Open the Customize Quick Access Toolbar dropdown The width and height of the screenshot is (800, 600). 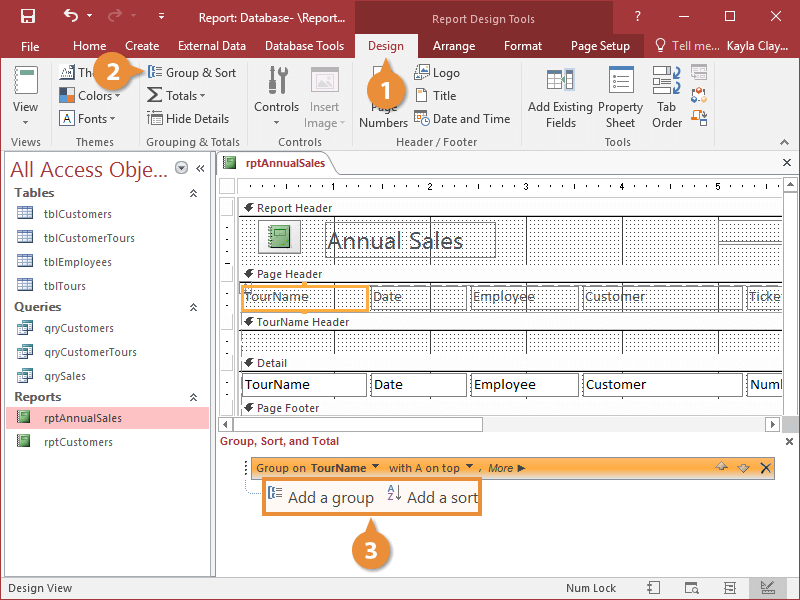tap(161, 16)
